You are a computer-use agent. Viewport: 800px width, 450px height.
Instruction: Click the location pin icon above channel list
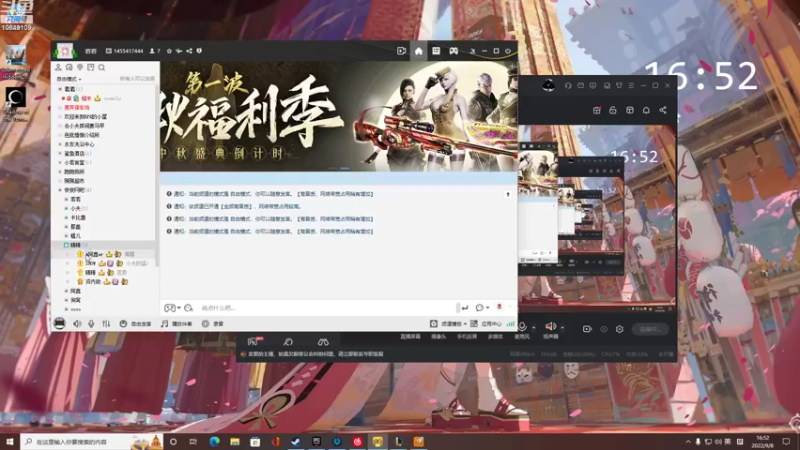[80, 67]
